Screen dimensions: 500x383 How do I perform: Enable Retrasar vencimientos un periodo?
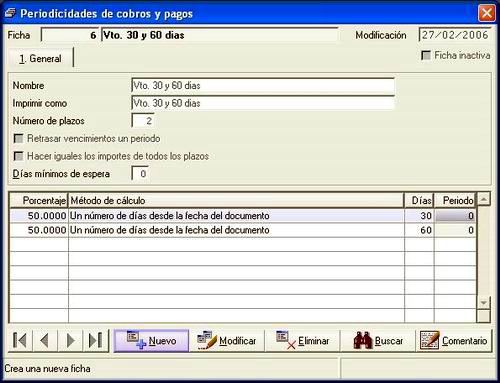click(x=18, y=138)
